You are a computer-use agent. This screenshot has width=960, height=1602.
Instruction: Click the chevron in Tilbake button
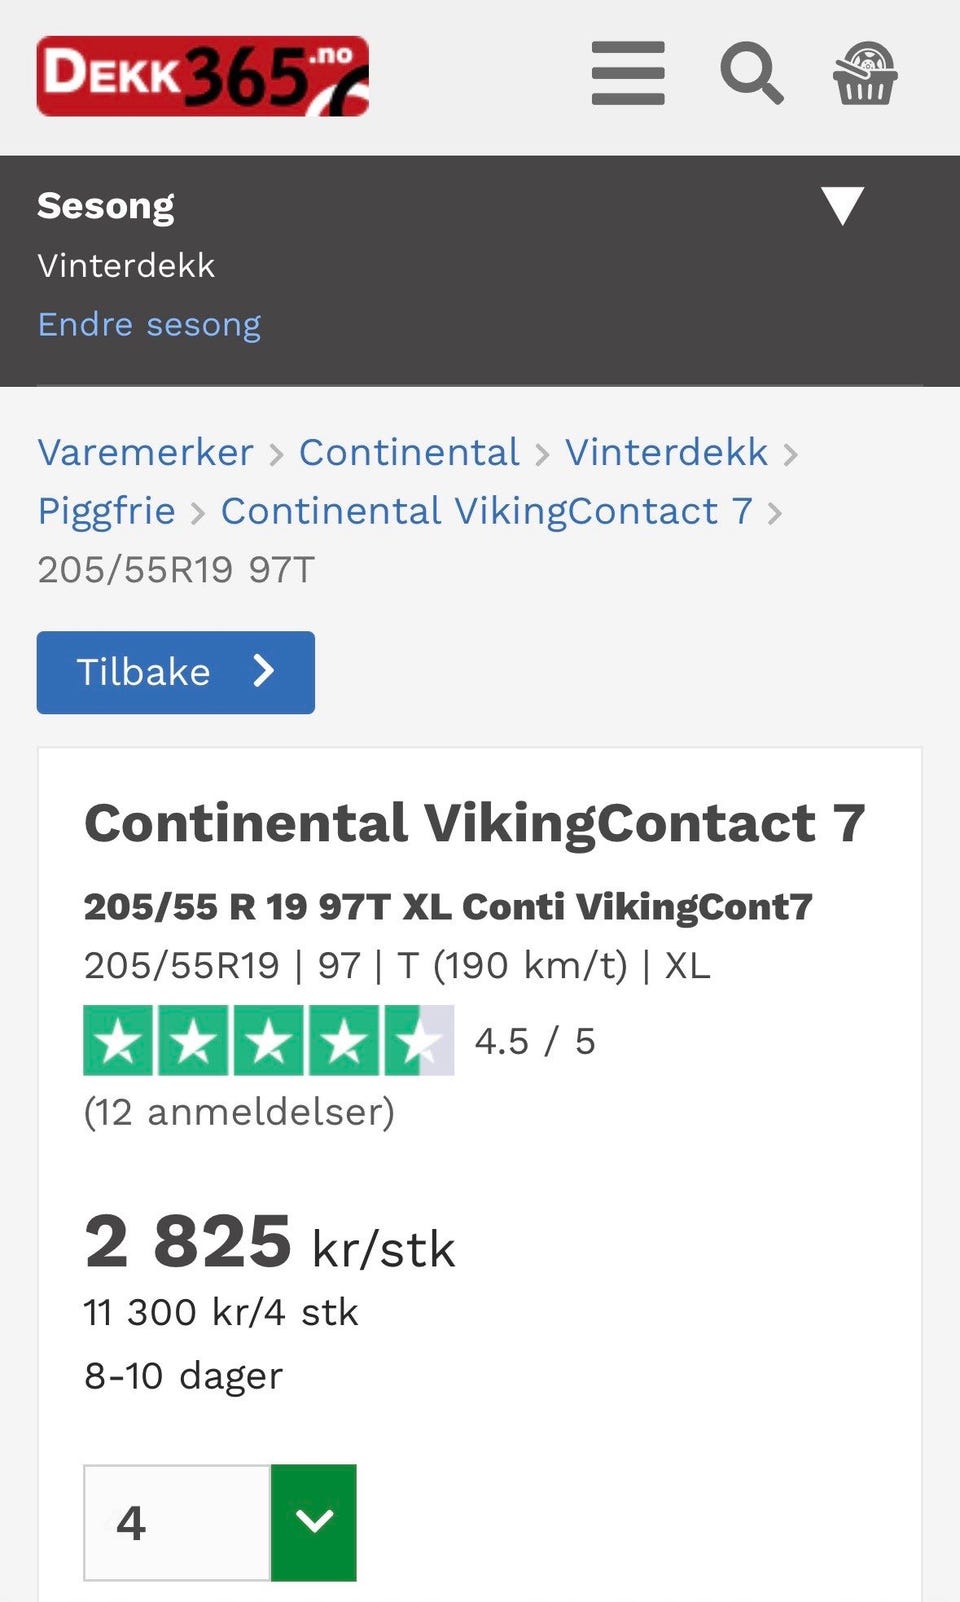tap(263, 671)
